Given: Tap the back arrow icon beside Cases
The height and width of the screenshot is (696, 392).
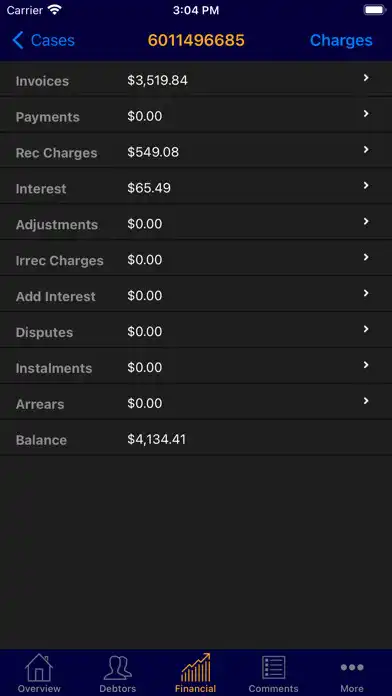Looking at the screenshot, I should point(18,40).
